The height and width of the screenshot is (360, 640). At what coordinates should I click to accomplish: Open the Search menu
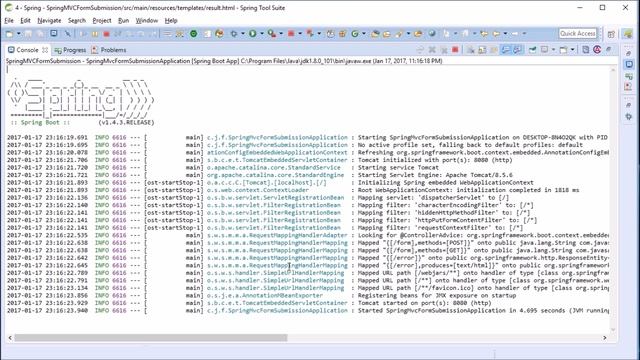[x=77, y=20]
